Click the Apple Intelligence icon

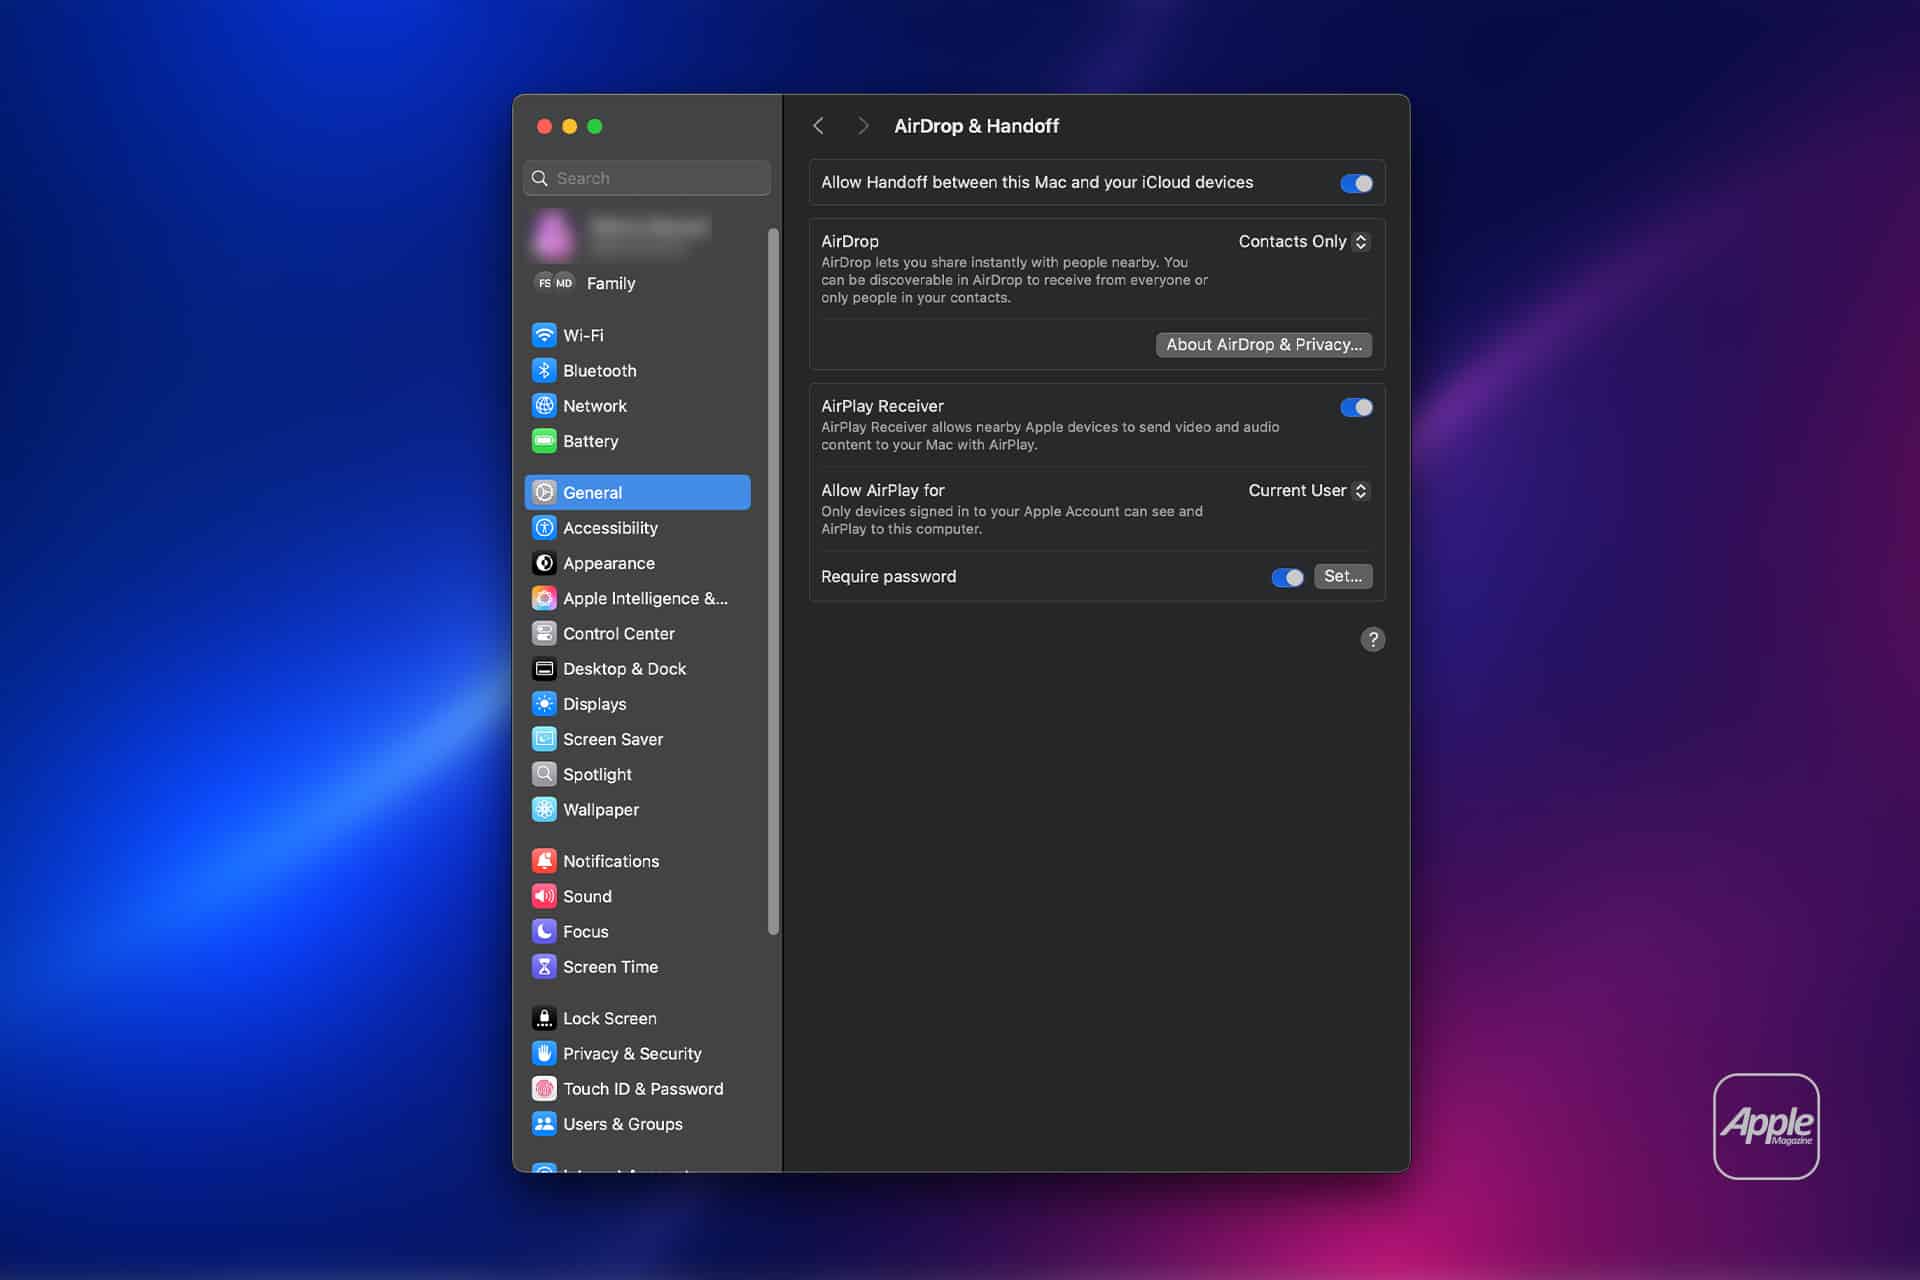pyautogui.click(x=544, y=598)
